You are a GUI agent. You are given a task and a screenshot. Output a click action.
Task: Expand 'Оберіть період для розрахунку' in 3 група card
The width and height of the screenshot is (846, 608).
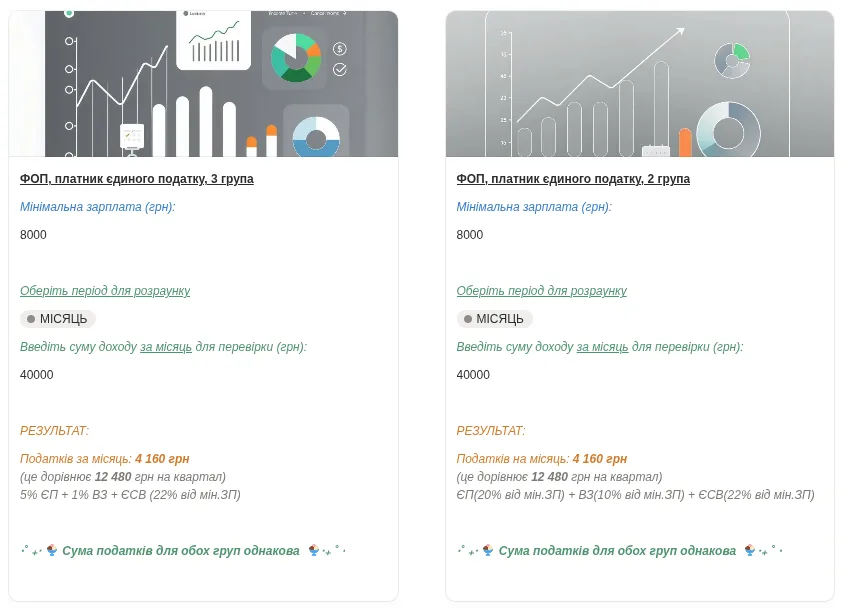pyautogui.click(x=105, y=291)
